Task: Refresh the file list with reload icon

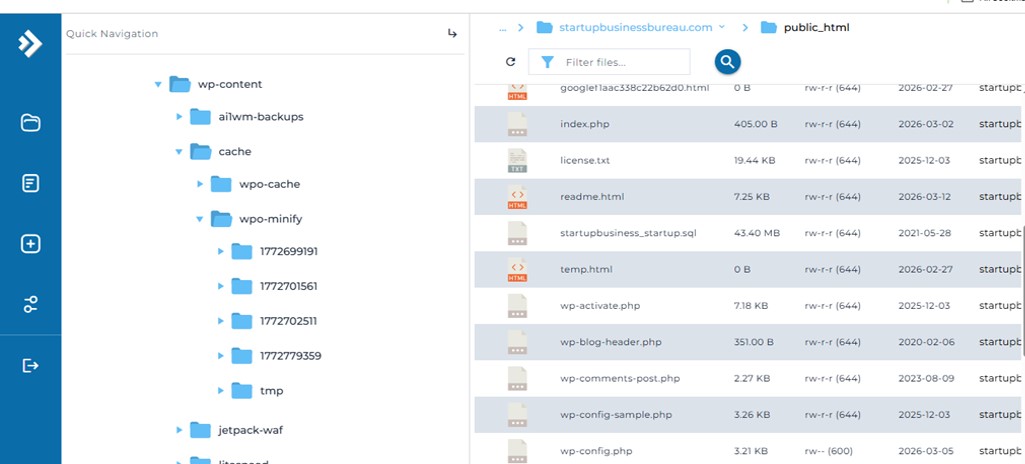Action: click(511, 62)
